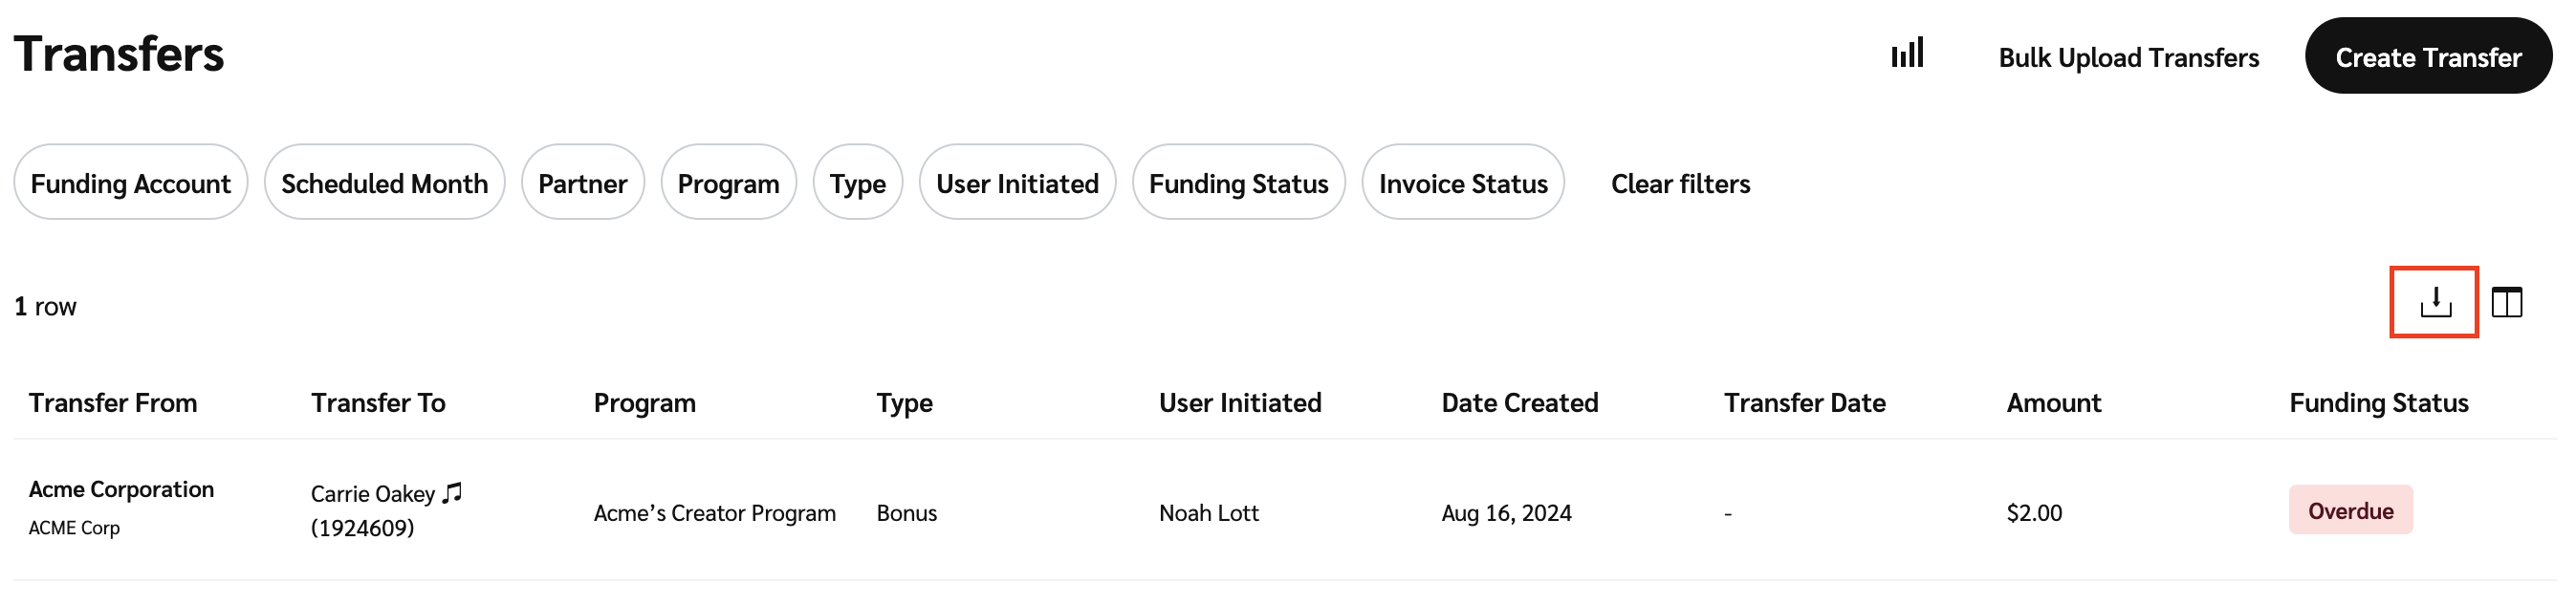
Task: Click the Date Created column header
Action: [1519, 403]
